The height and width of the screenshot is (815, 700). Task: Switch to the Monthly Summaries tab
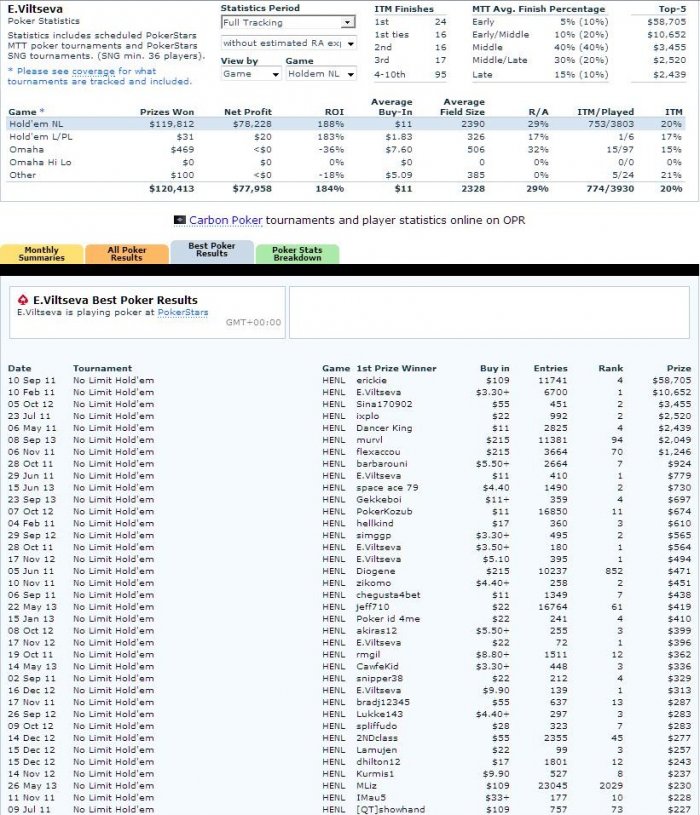(42, 254)
